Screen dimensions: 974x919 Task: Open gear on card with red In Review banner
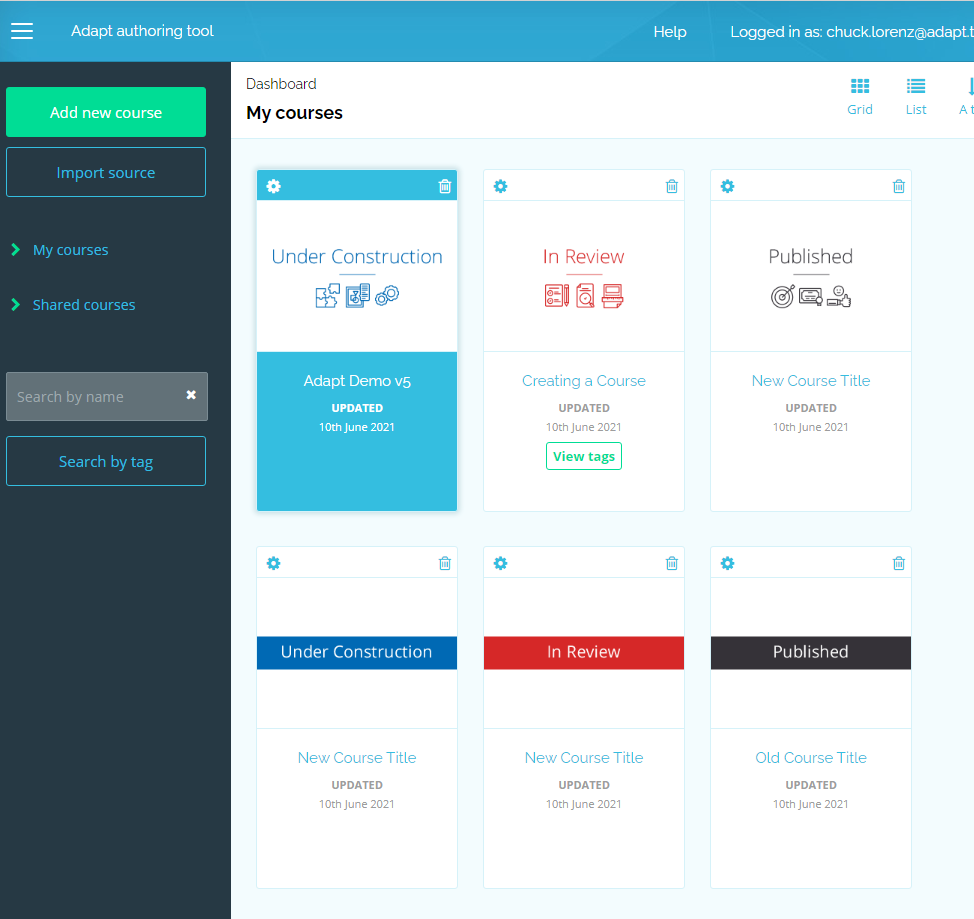pyautogui.click(x=500, y=563)
